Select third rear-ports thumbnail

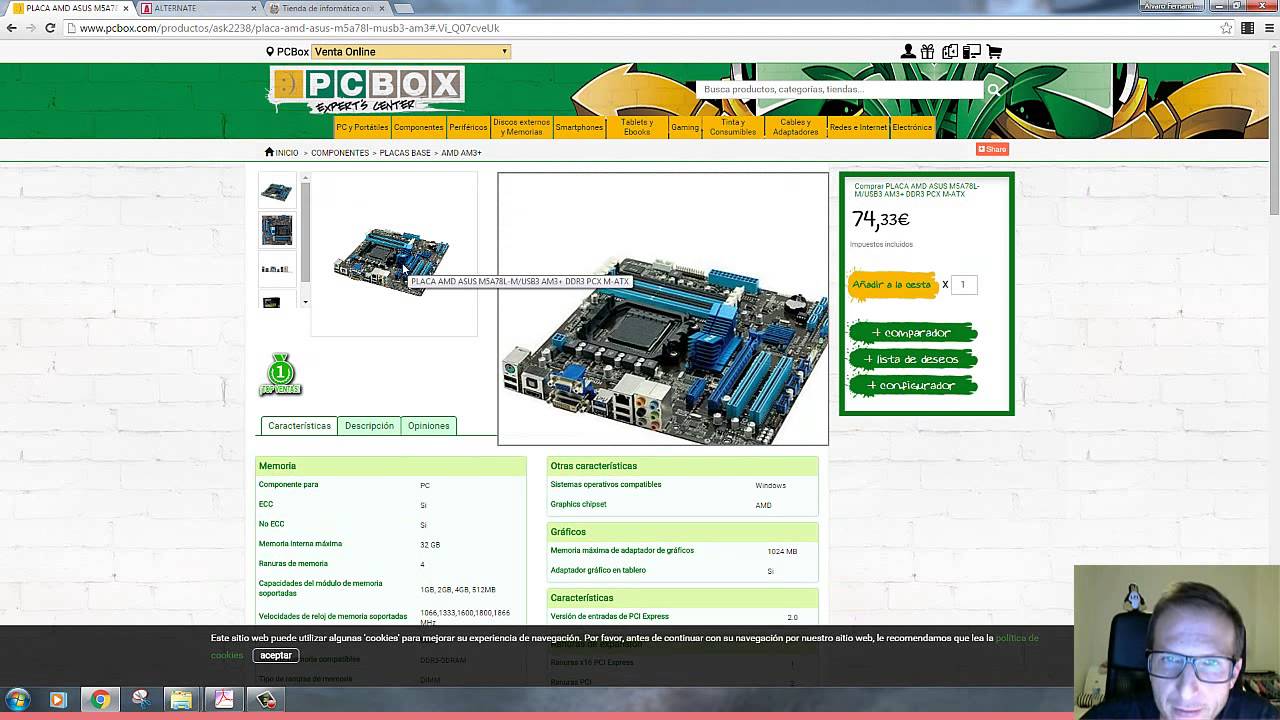click(275, 269)
